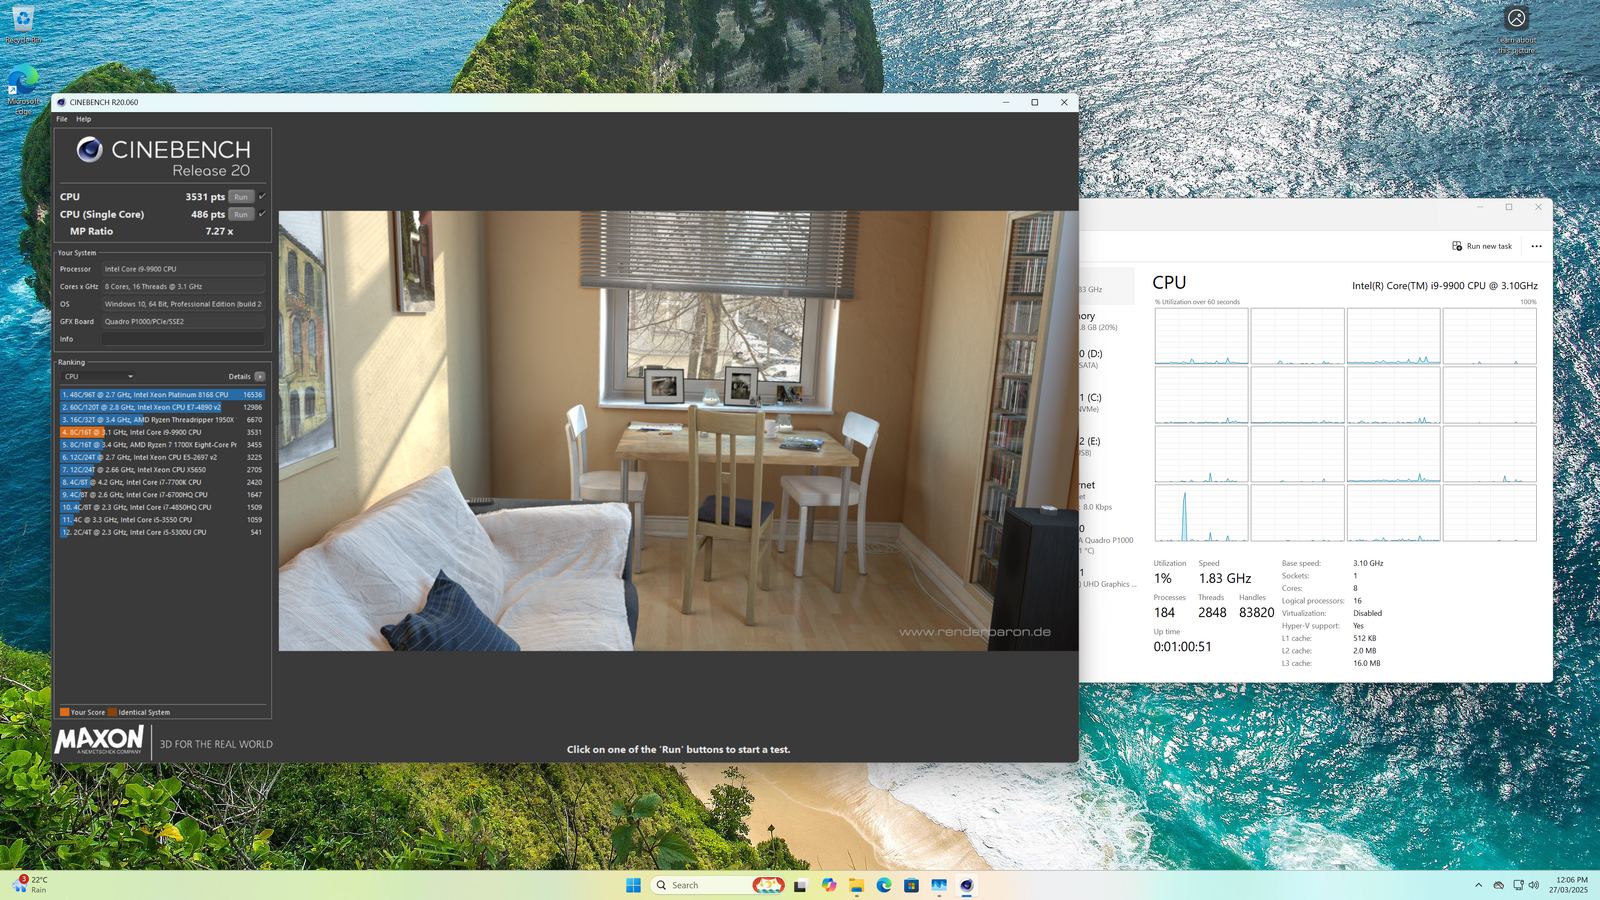The height and width of the screenshot is (900, 1600).
Task: Click the Cinebench logo icon
Action: (89, 149)
